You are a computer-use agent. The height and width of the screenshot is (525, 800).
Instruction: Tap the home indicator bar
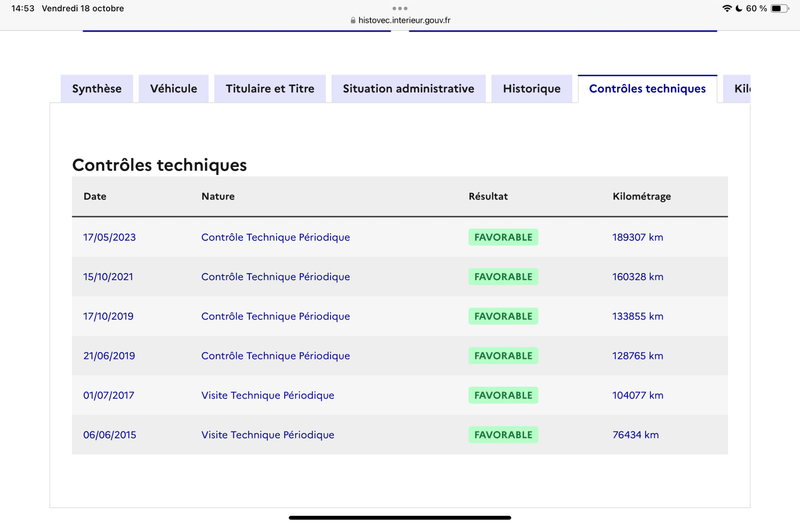click(400, 517)
